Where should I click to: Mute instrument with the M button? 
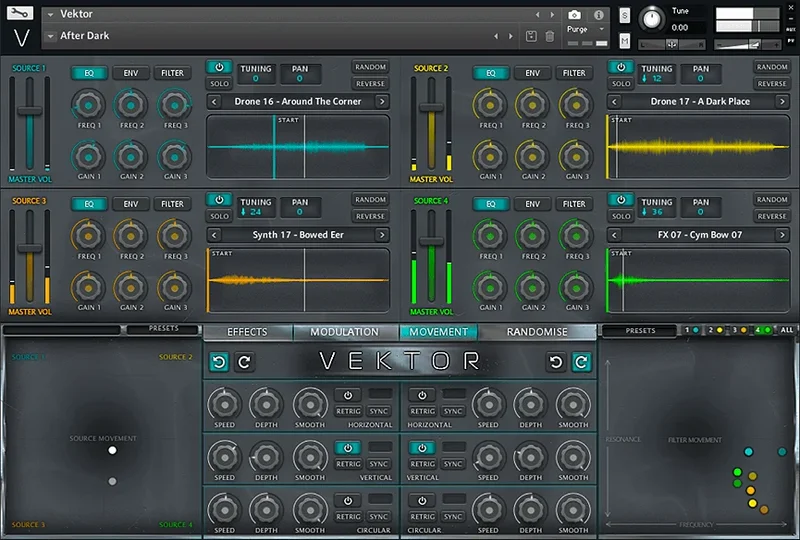coord(624,40)
